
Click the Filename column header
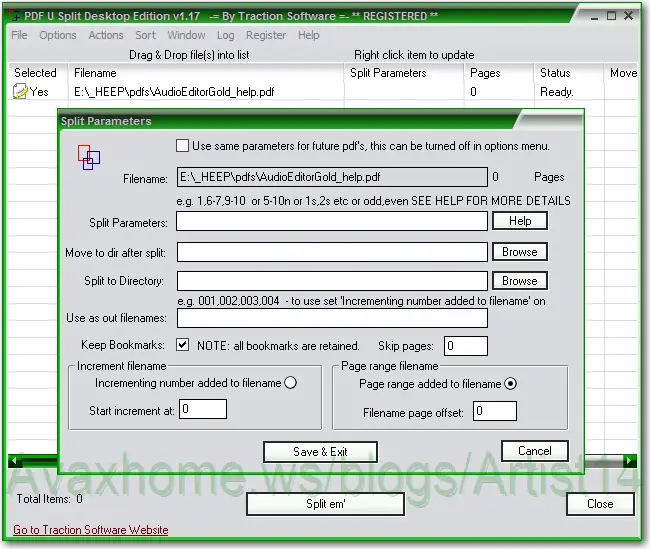[206, 73]
